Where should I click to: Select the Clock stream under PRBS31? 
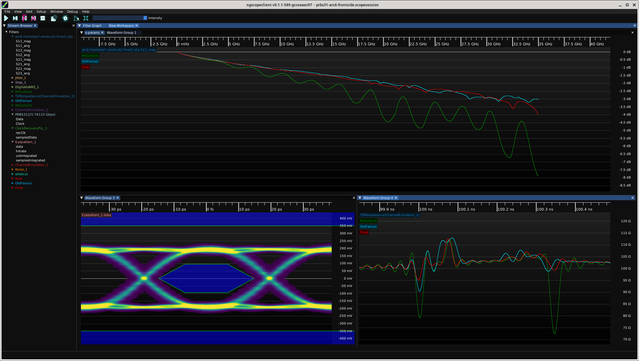20,123
